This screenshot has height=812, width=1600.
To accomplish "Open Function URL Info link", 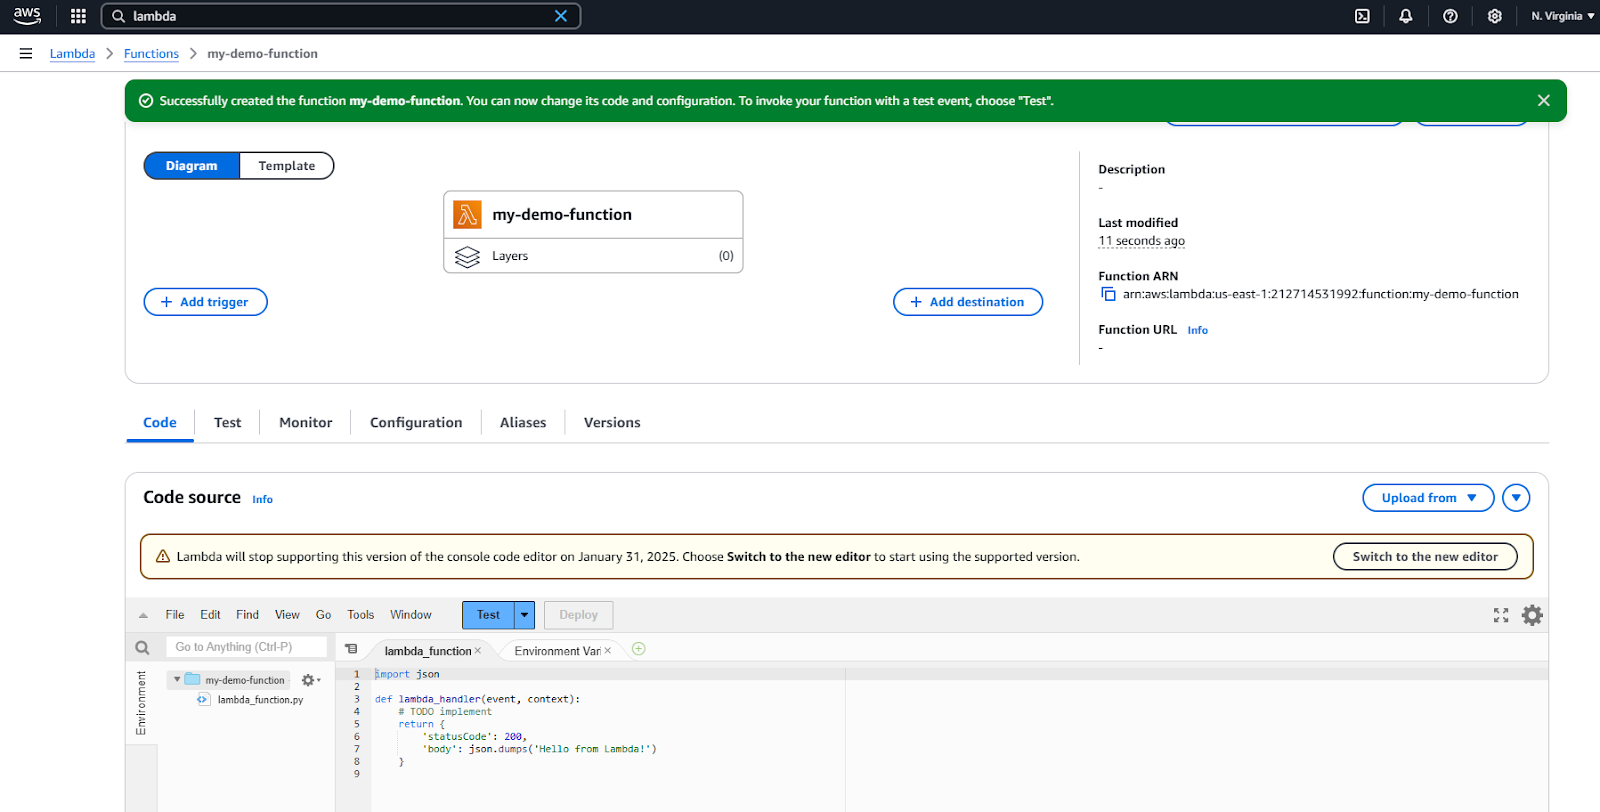I will [x=1197, y=330].
